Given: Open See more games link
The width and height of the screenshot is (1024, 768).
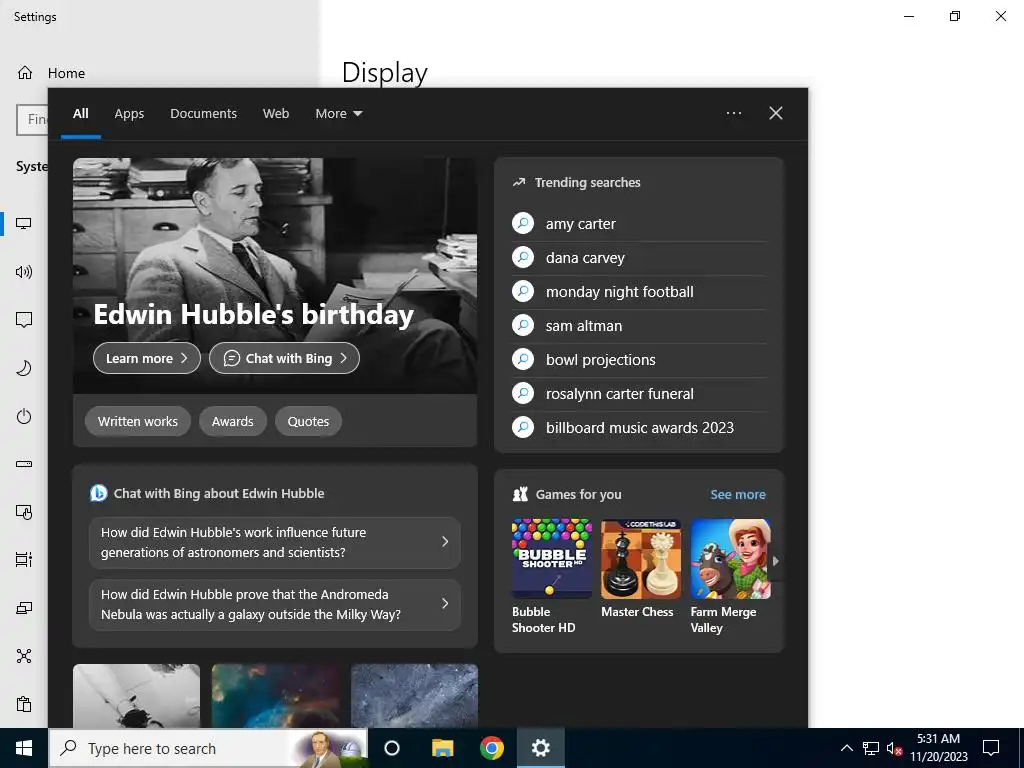Looking at the screenshot, I should pos(738,494).
